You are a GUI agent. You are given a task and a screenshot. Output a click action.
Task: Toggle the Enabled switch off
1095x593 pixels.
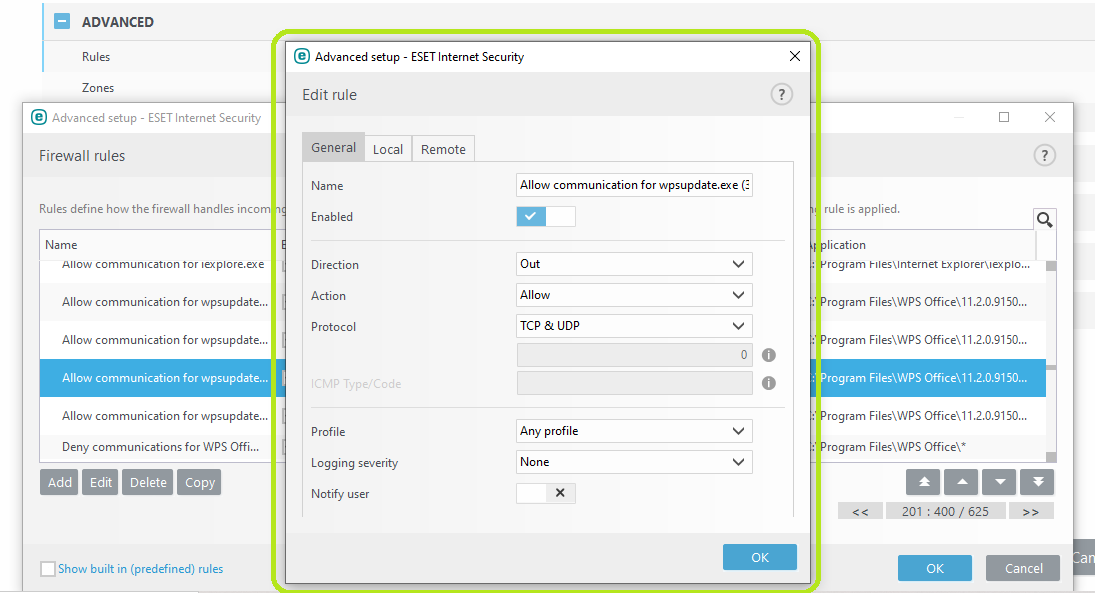click(x=546, y=217)
